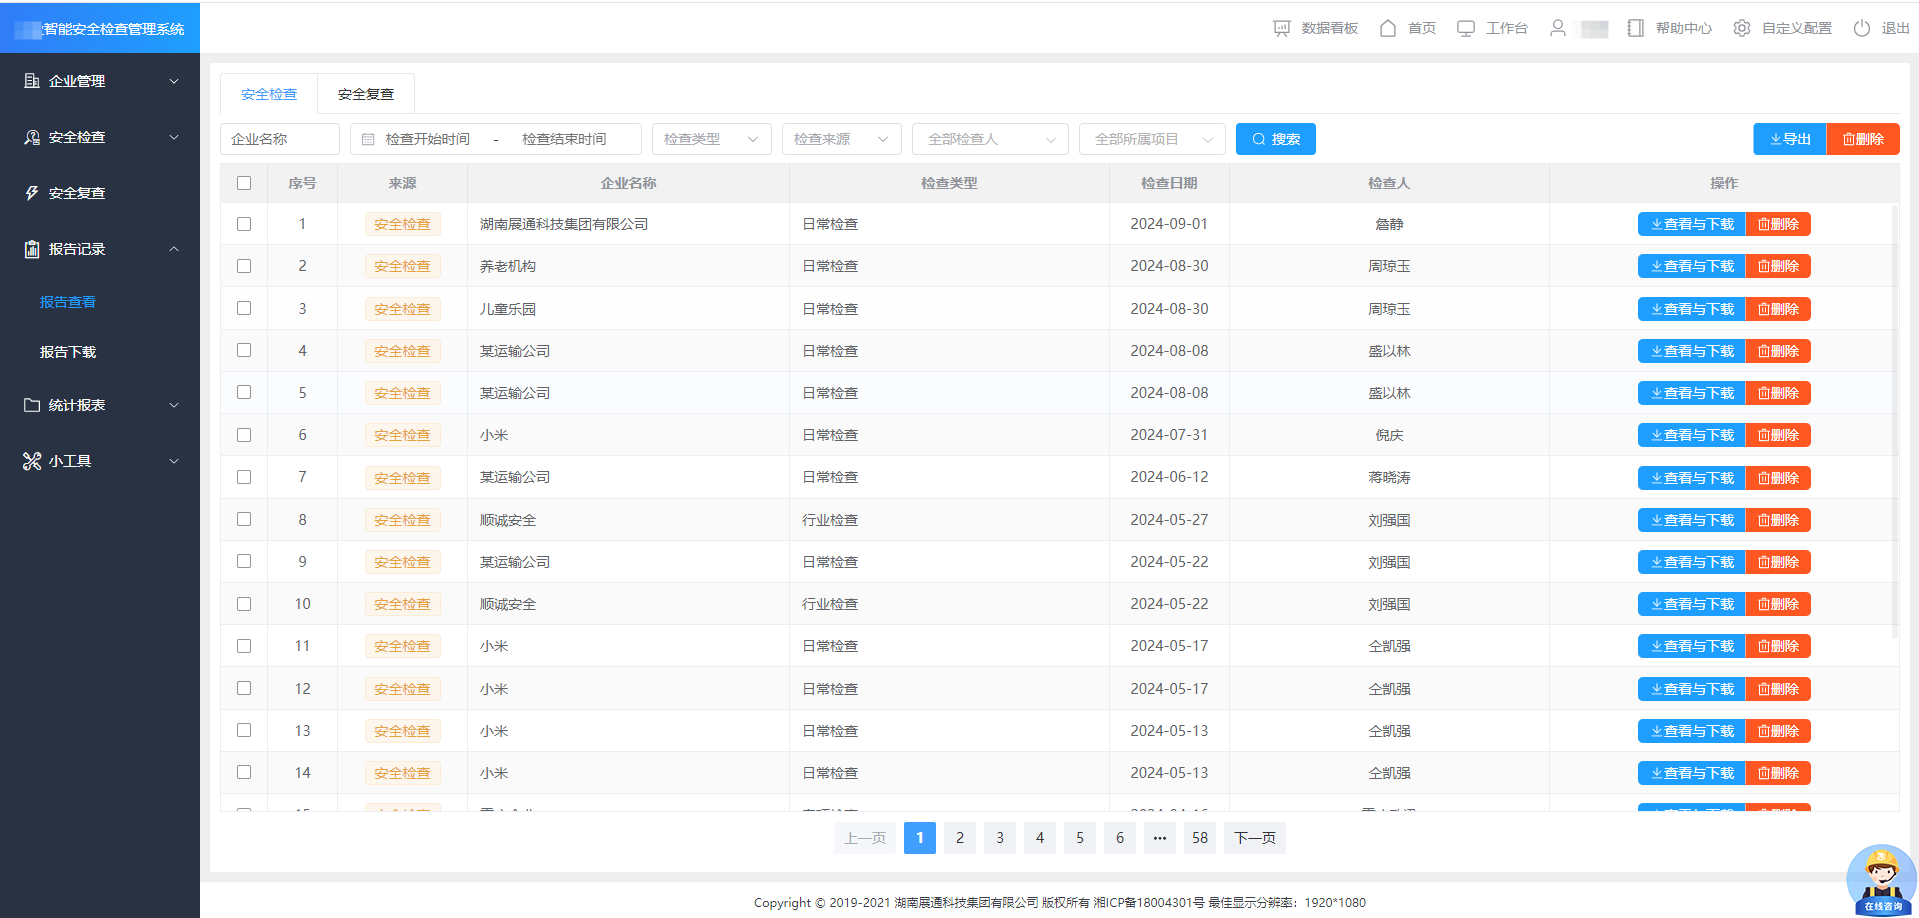Click the 退出 power icon
The width and height of the screenshot is (1919, 918).
1861,28
